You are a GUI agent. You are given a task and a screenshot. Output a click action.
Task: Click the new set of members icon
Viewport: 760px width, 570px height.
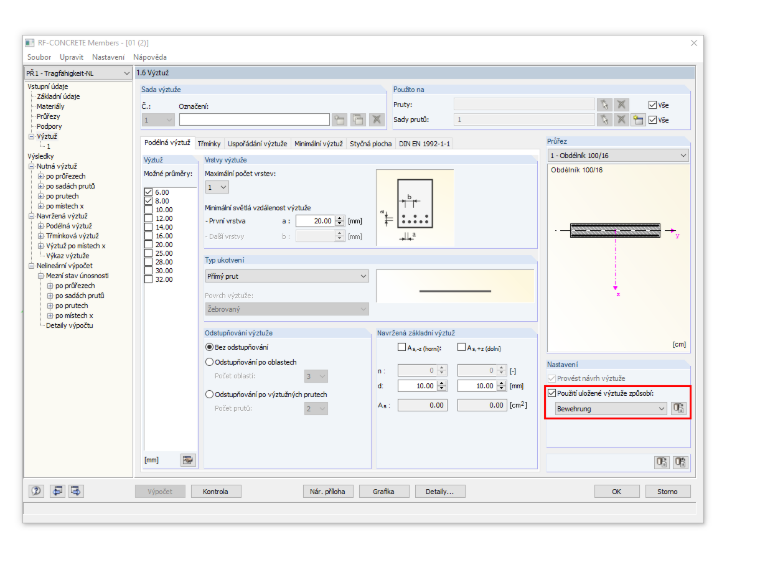pos(638,120)
